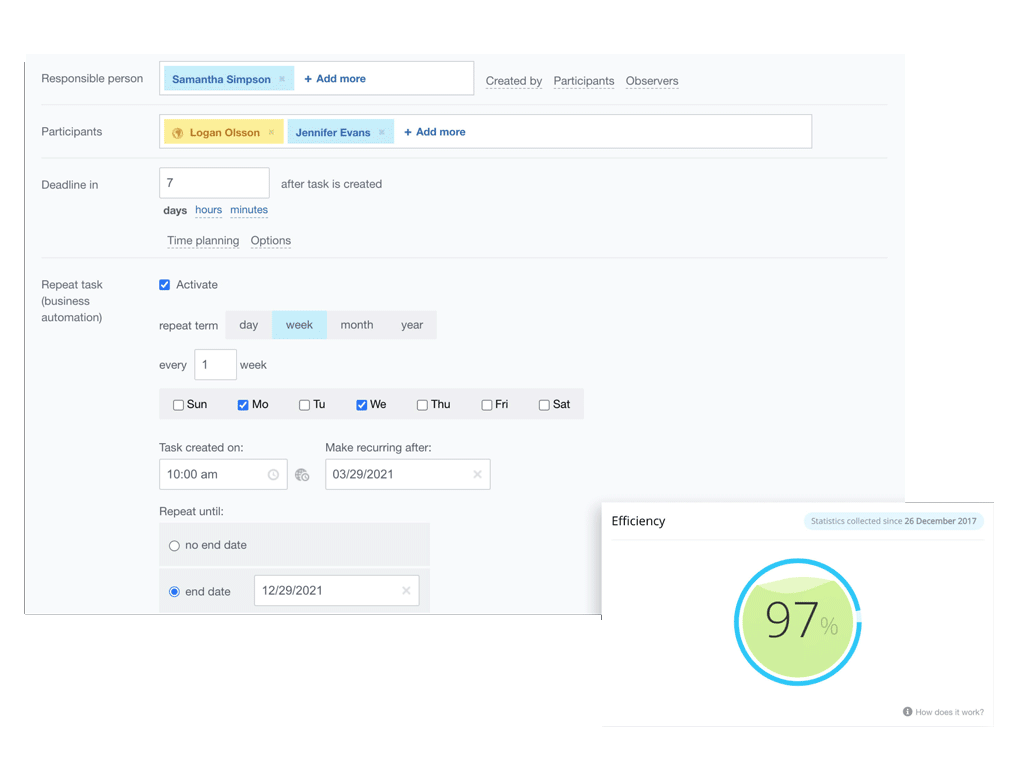Click the 97% efficiency gauge

[797, 622]
